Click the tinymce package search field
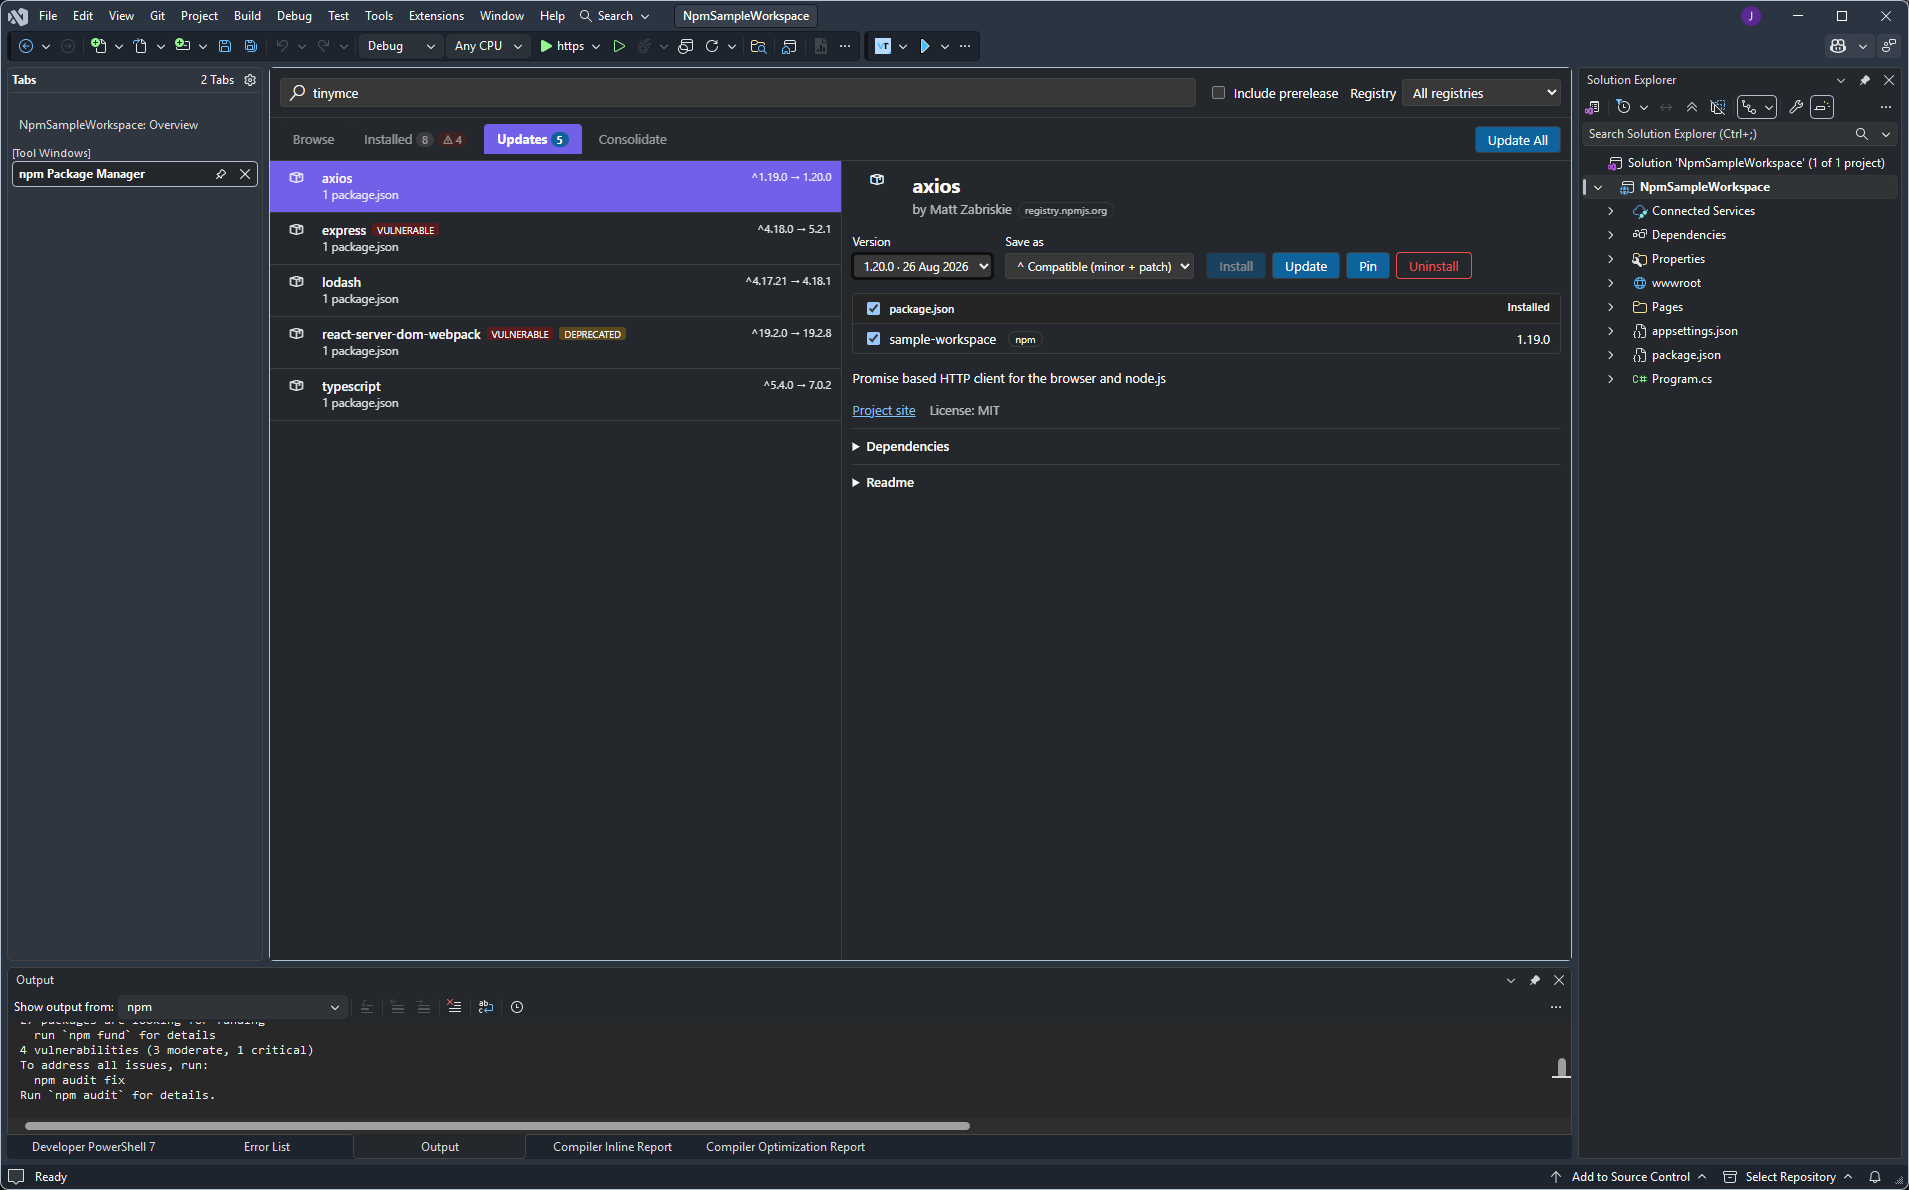This screenshot has height=1190, width=1909. pyautogui.click(x=738, y=93)
